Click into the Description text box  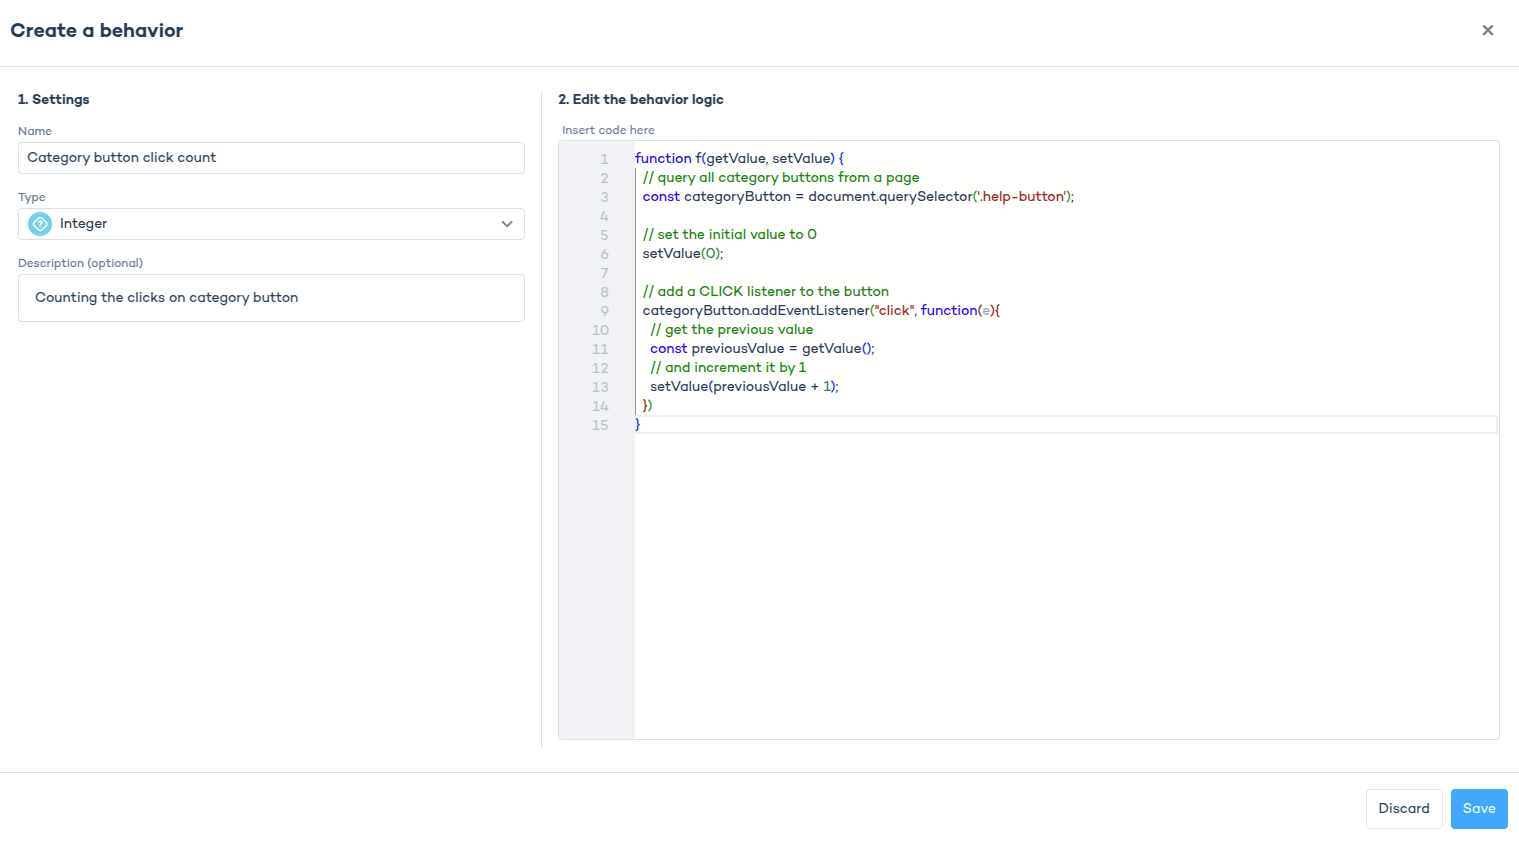(x=271, y=298)
